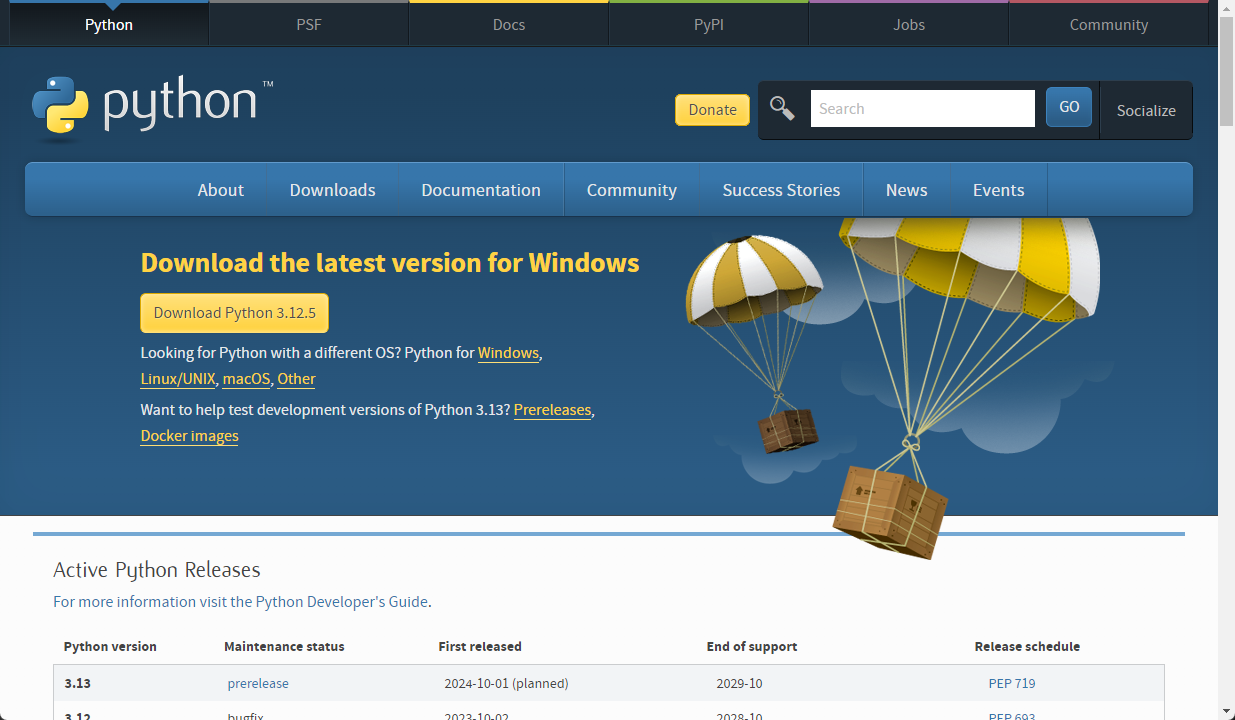Screen dimensions: 1235x720
Task: Click the scrollbar up arrow
Action: point(1226,8)
